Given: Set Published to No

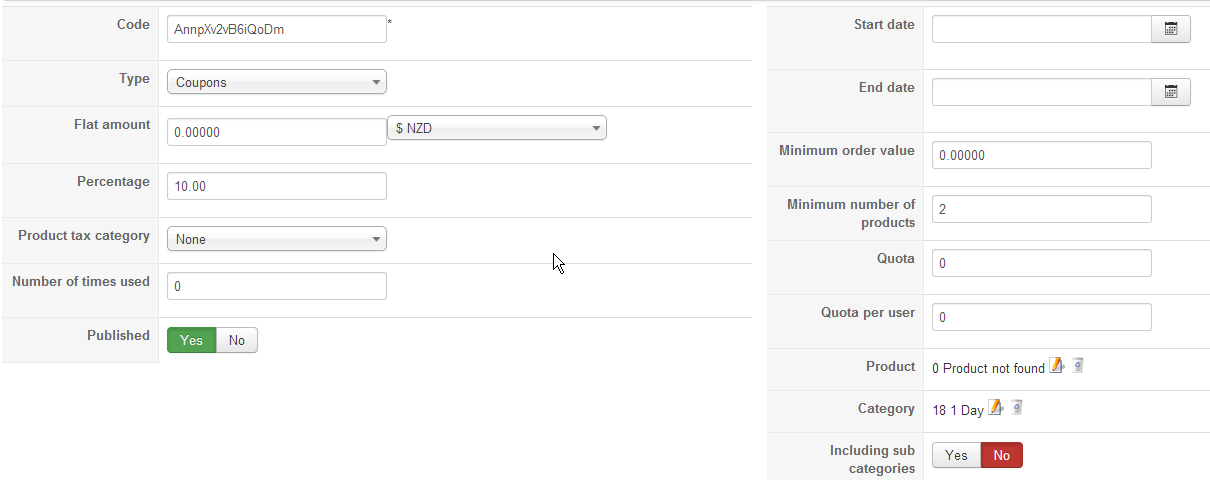Looking at the screenshot, I should [x=237, y=341].
